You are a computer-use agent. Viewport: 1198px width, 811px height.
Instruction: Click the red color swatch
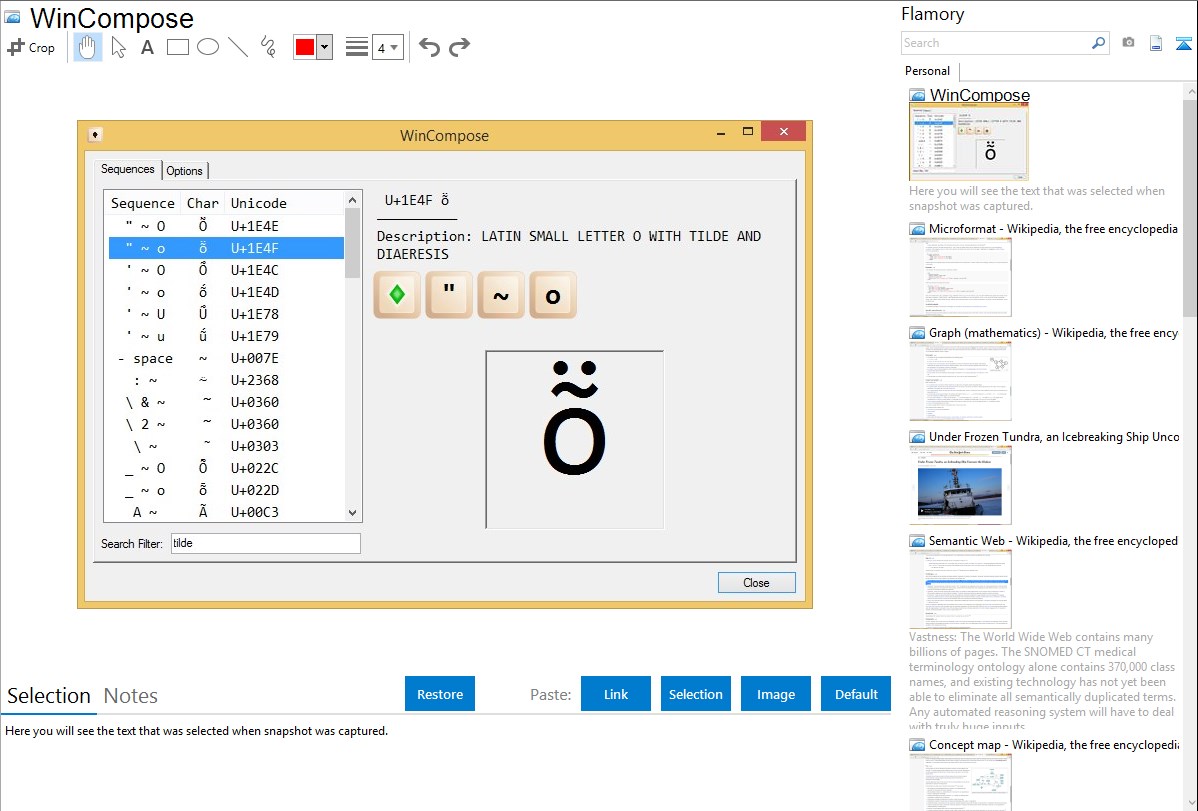[x=305, y=47]
